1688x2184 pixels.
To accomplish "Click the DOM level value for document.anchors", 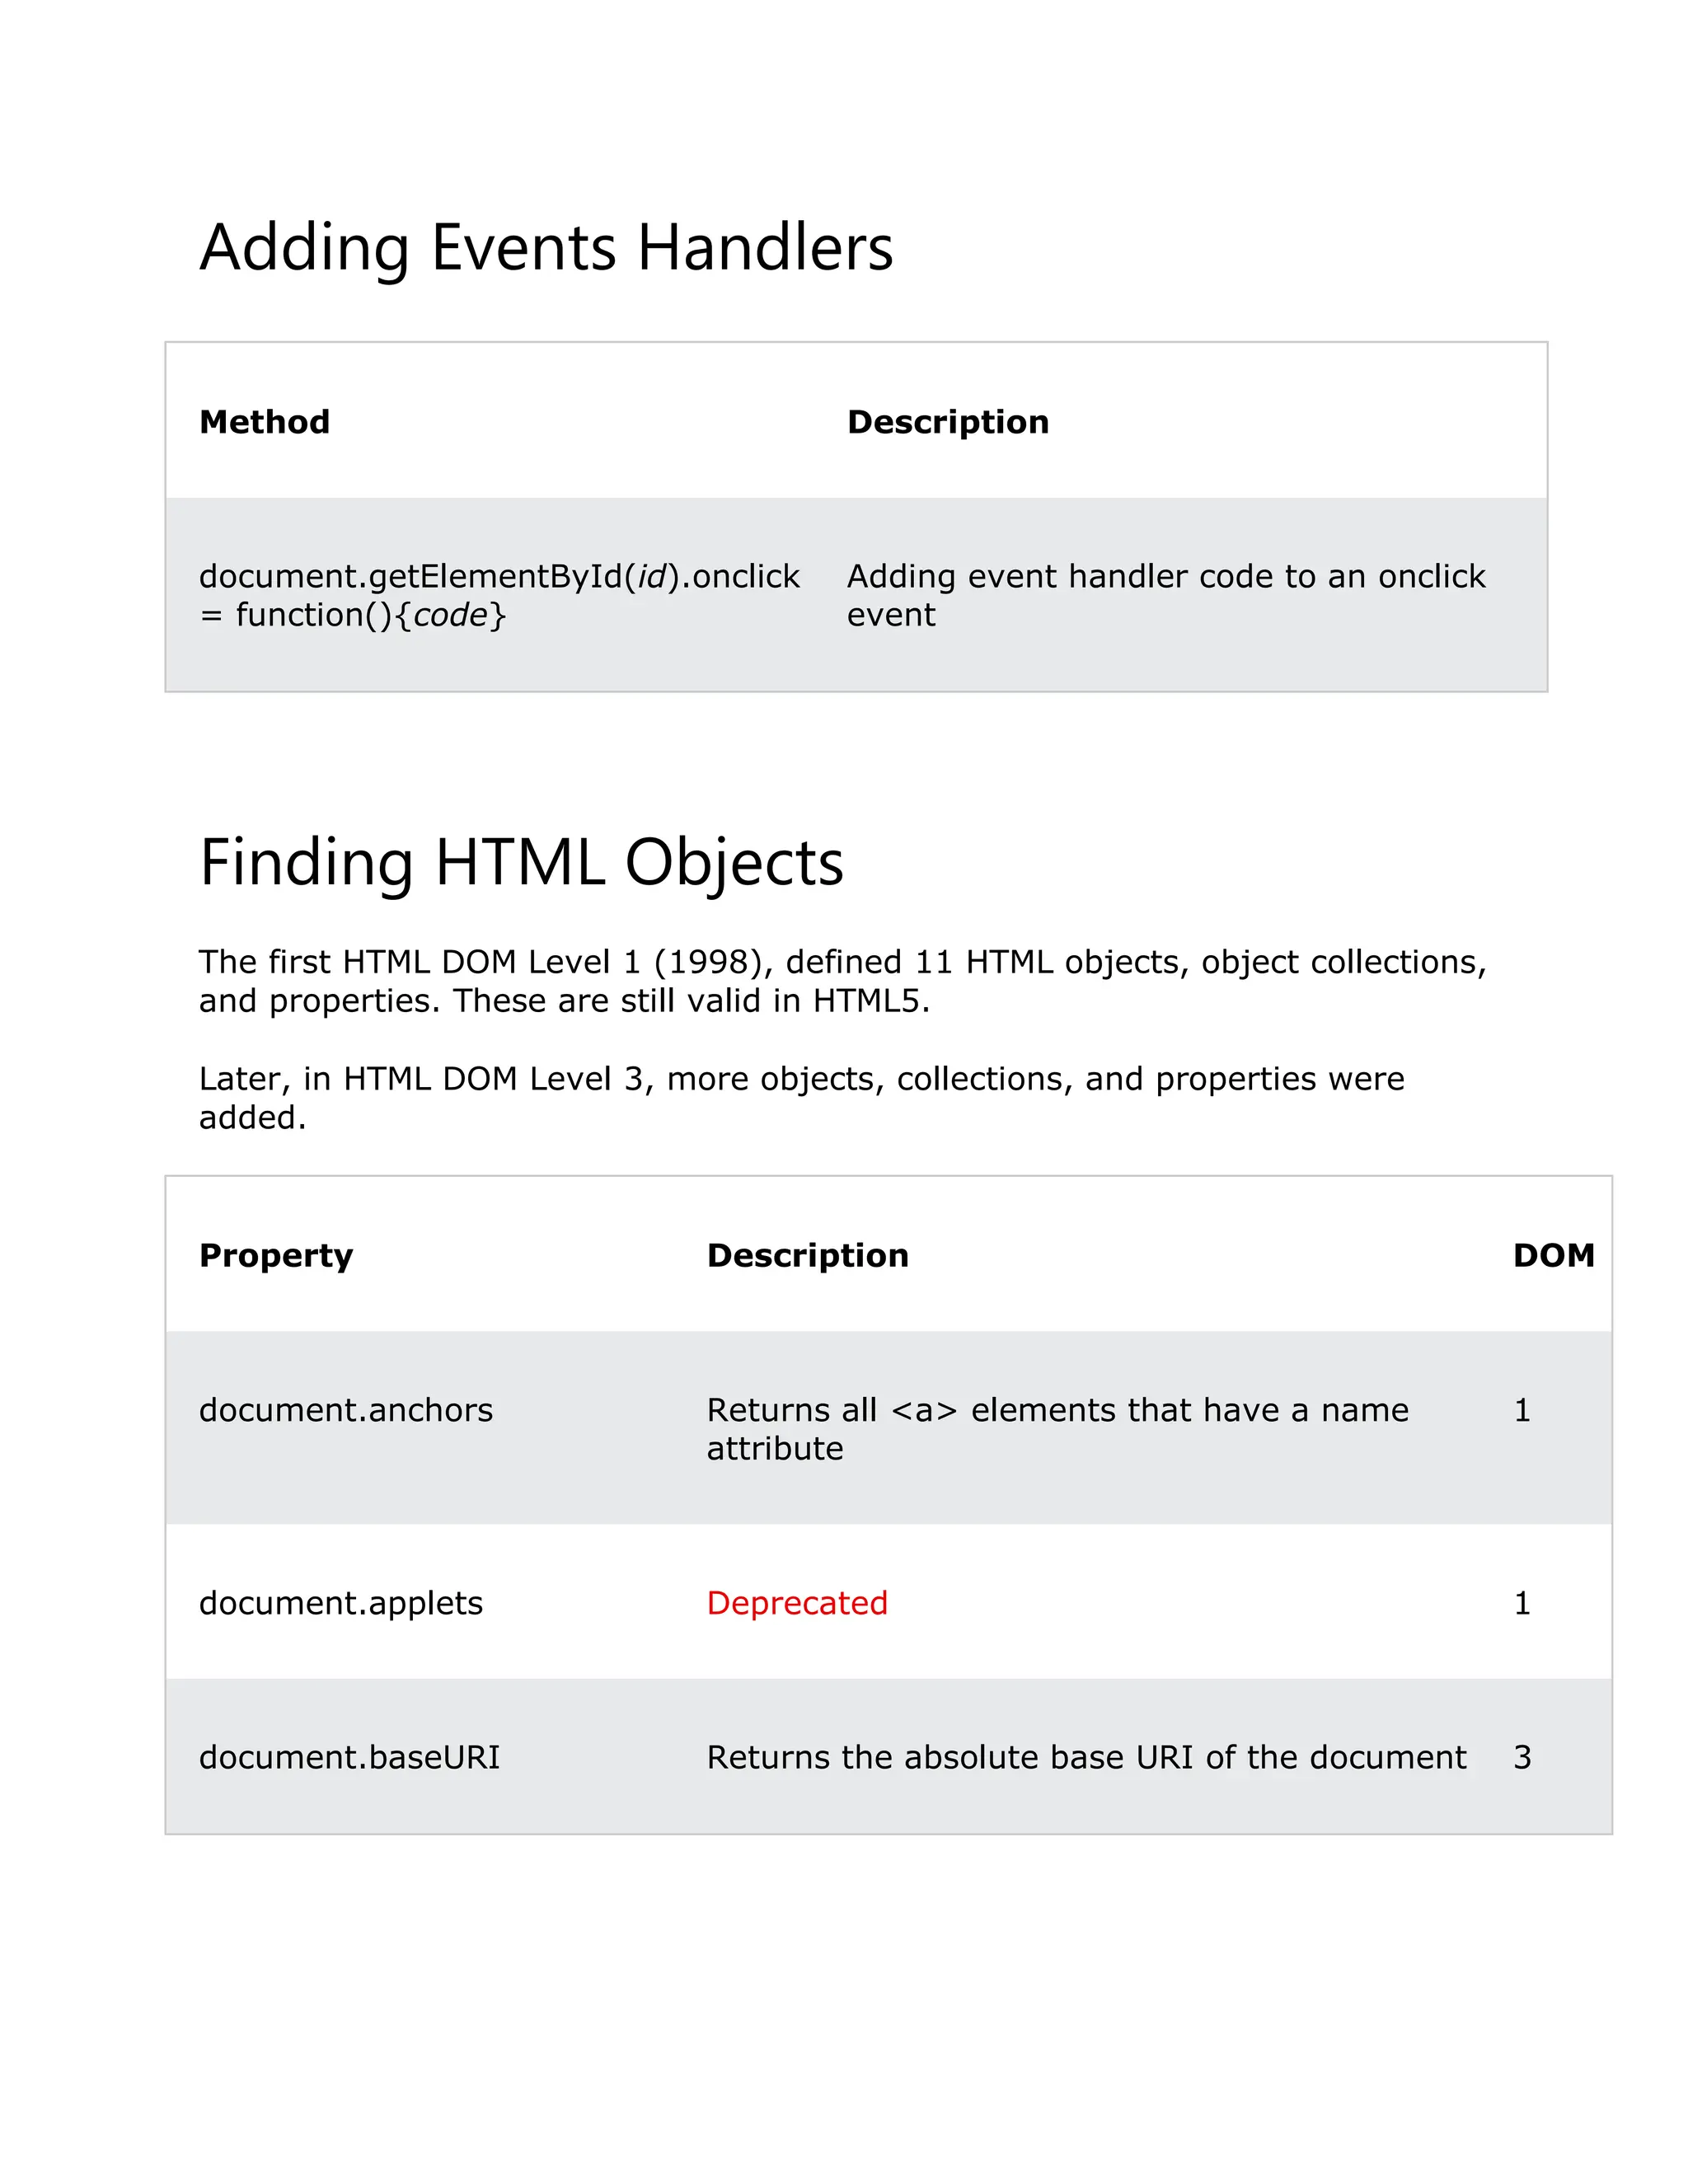I will [x=1522, y=1410].
